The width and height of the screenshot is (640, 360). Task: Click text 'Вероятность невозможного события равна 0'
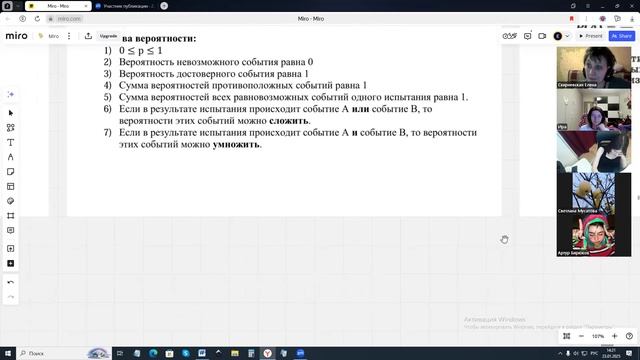click(216, 62)
